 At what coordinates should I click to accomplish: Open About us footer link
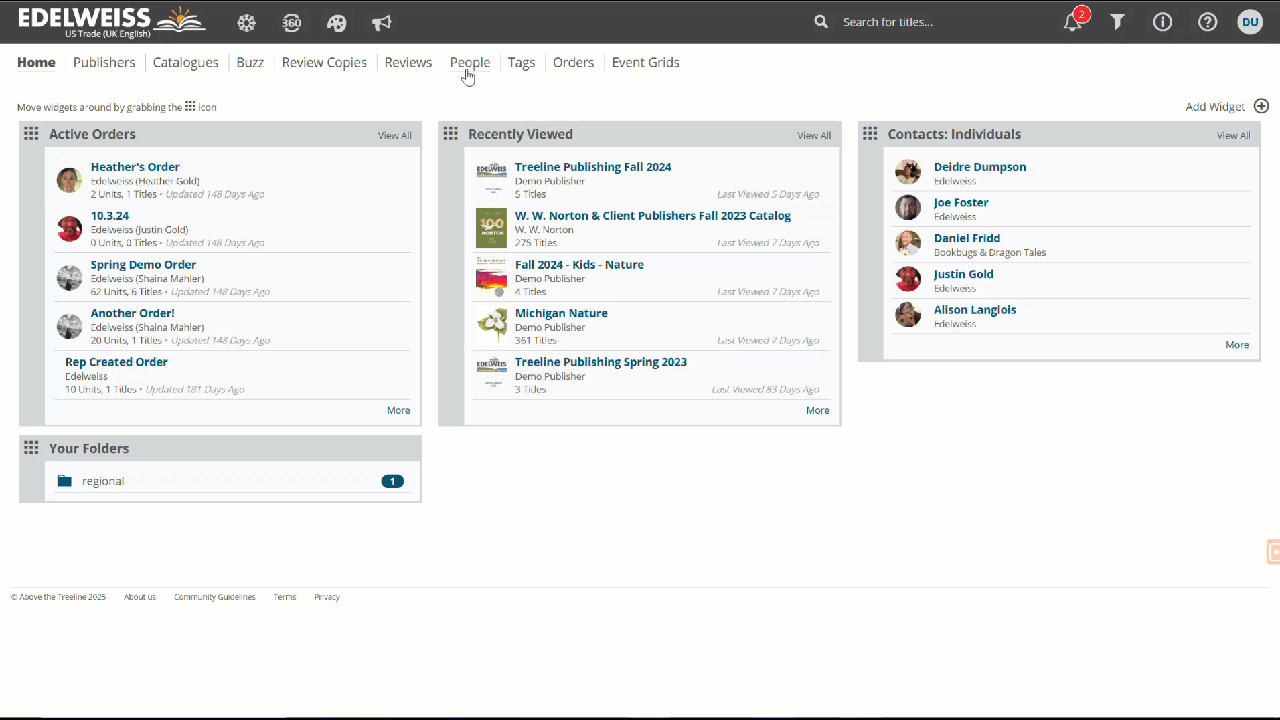coord(140,597)
